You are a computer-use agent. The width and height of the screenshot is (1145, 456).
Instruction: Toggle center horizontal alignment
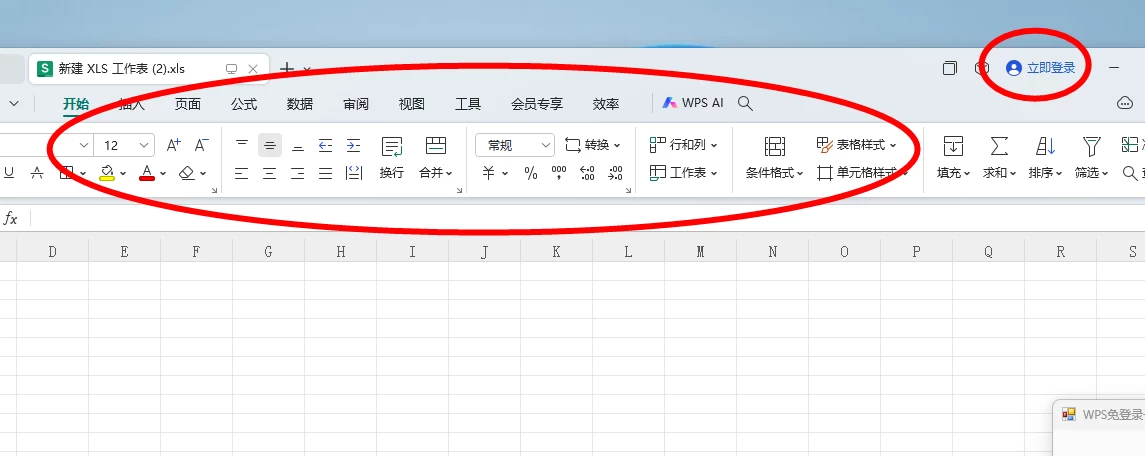click(x=269, y=173)
